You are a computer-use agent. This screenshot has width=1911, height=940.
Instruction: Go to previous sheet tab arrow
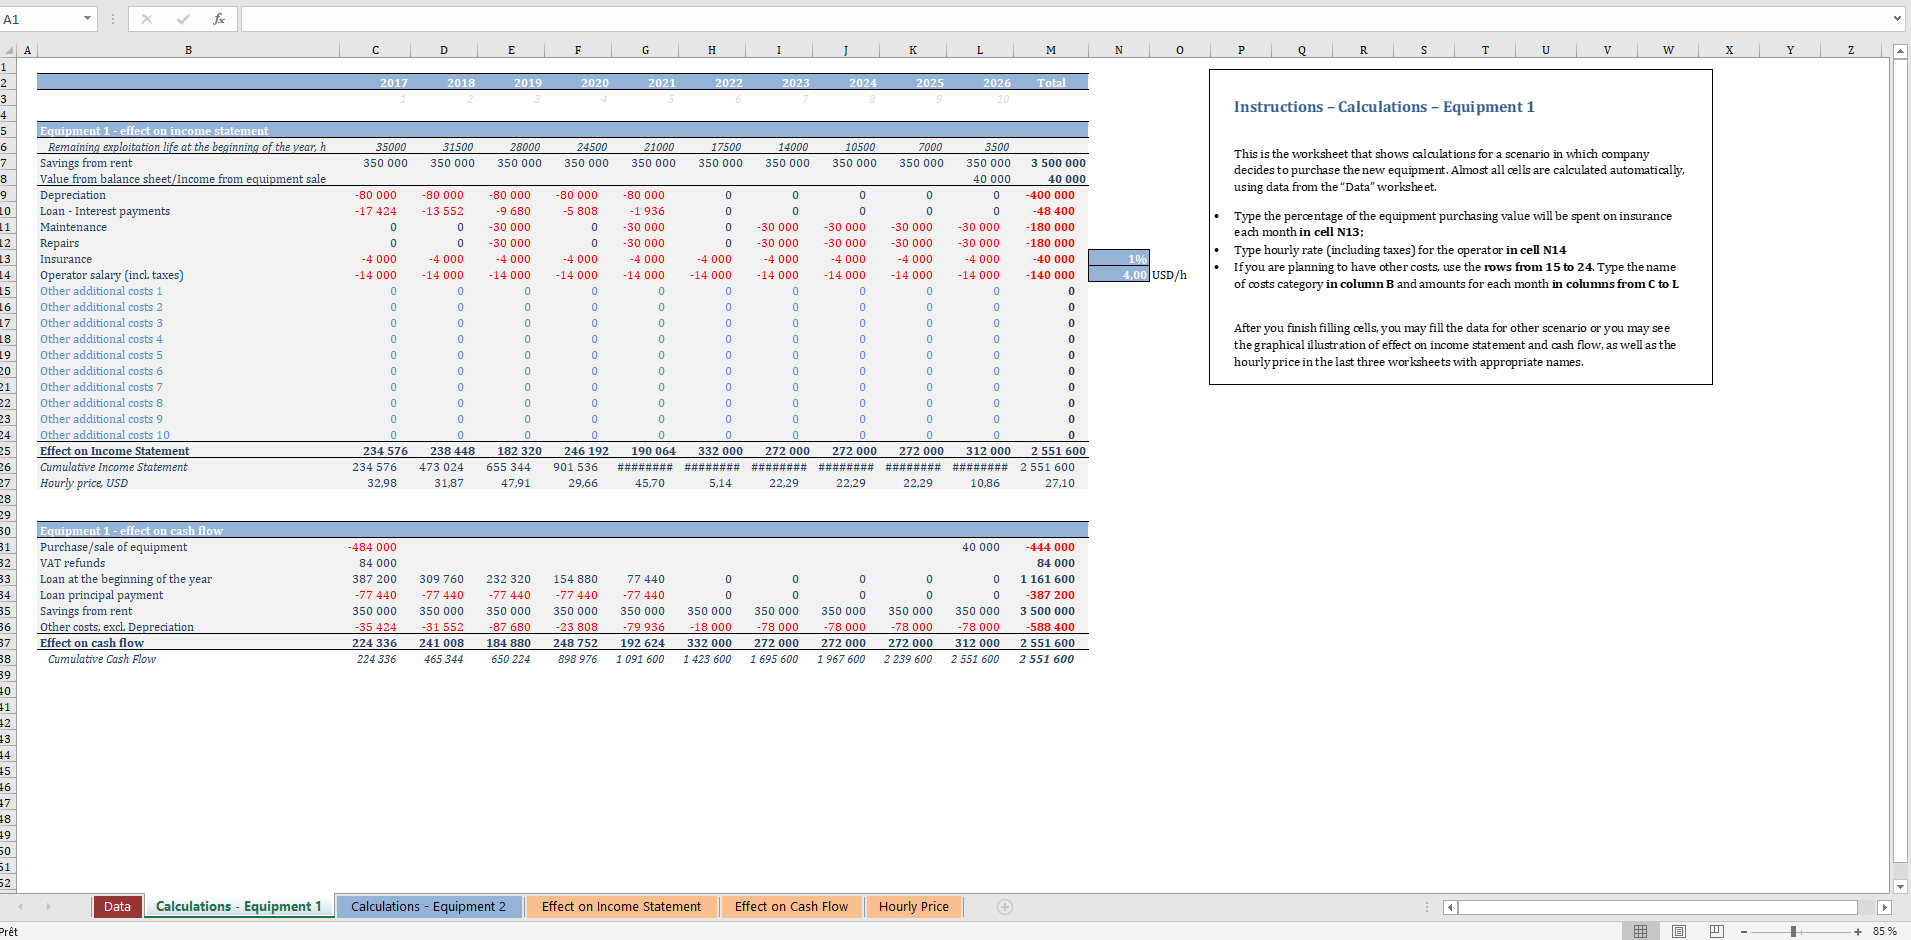point(19,907)
